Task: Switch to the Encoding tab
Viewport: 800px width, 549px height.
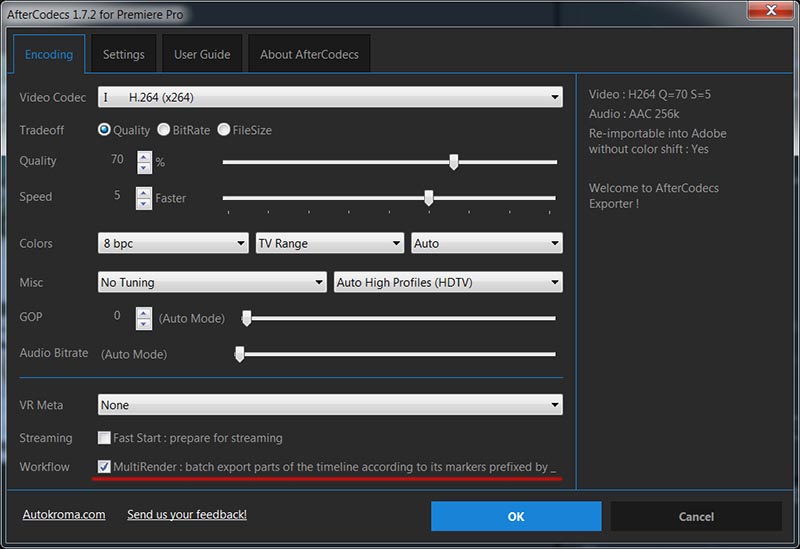Action: tap(49, 54)
